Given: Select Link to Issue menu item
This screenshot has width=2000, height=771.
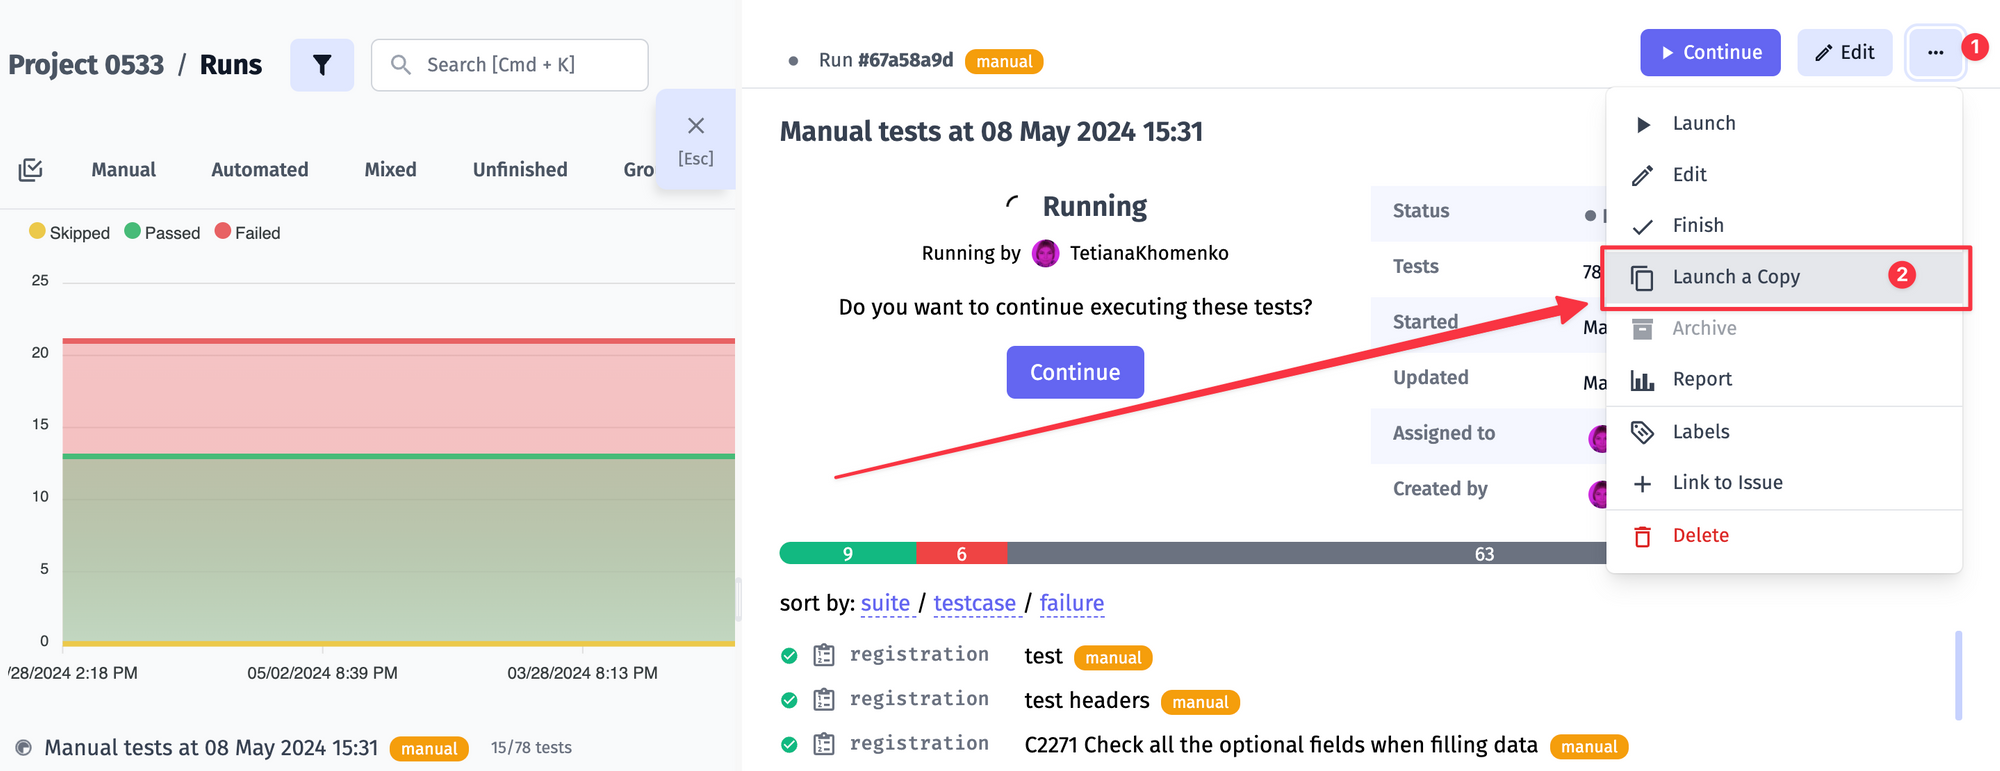Looking at the screenshot, I should pyautogui.click(x=1784, y=483).
